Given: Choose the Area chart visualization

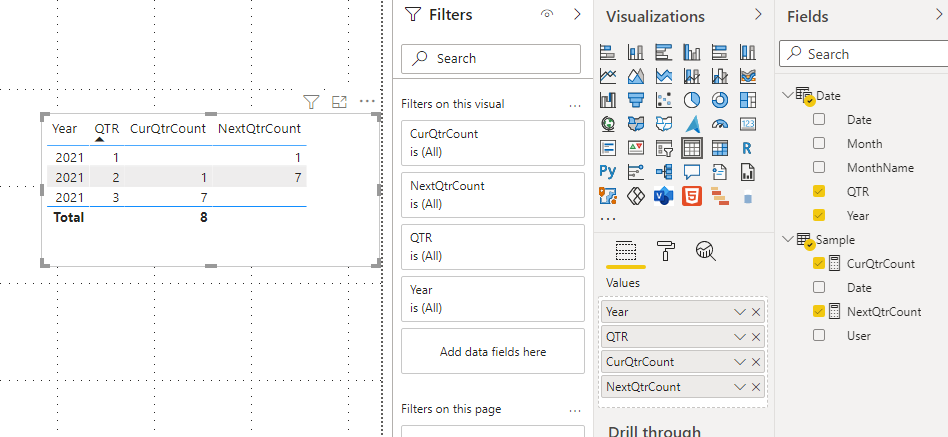Looking at the screenshot, I should tap(635, 76).
